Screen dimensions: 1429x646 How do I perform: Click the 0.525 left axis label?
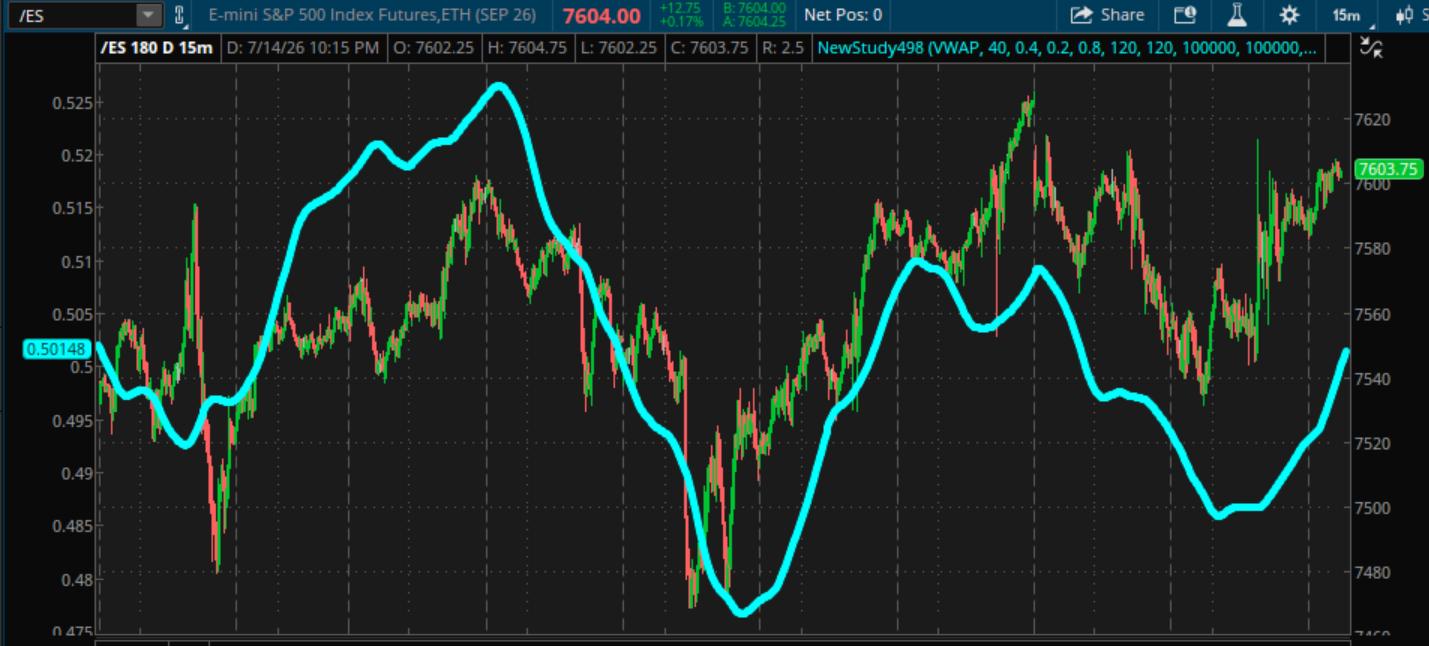coord(72,103)
